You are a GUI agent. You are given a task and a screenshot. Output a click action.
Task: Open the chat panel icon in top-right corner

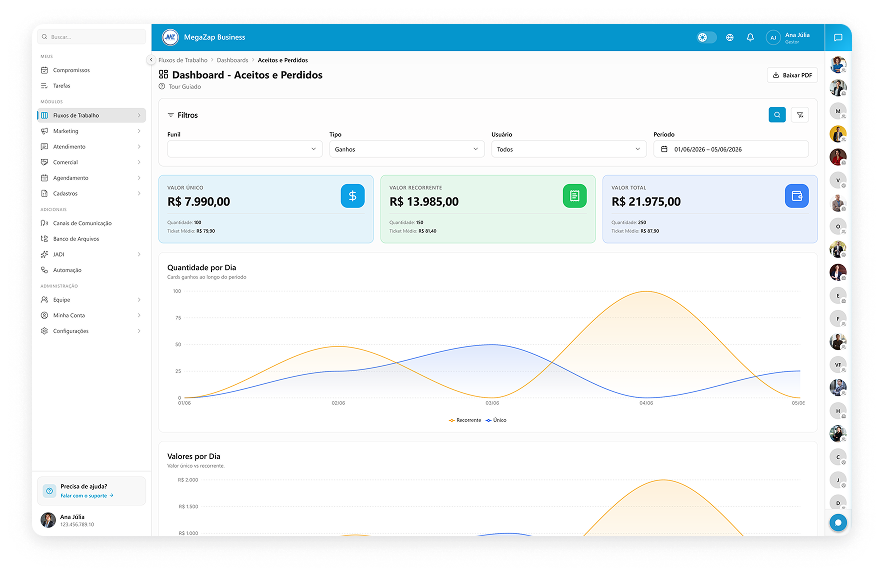pyautogui.click(x=838, y=37)
